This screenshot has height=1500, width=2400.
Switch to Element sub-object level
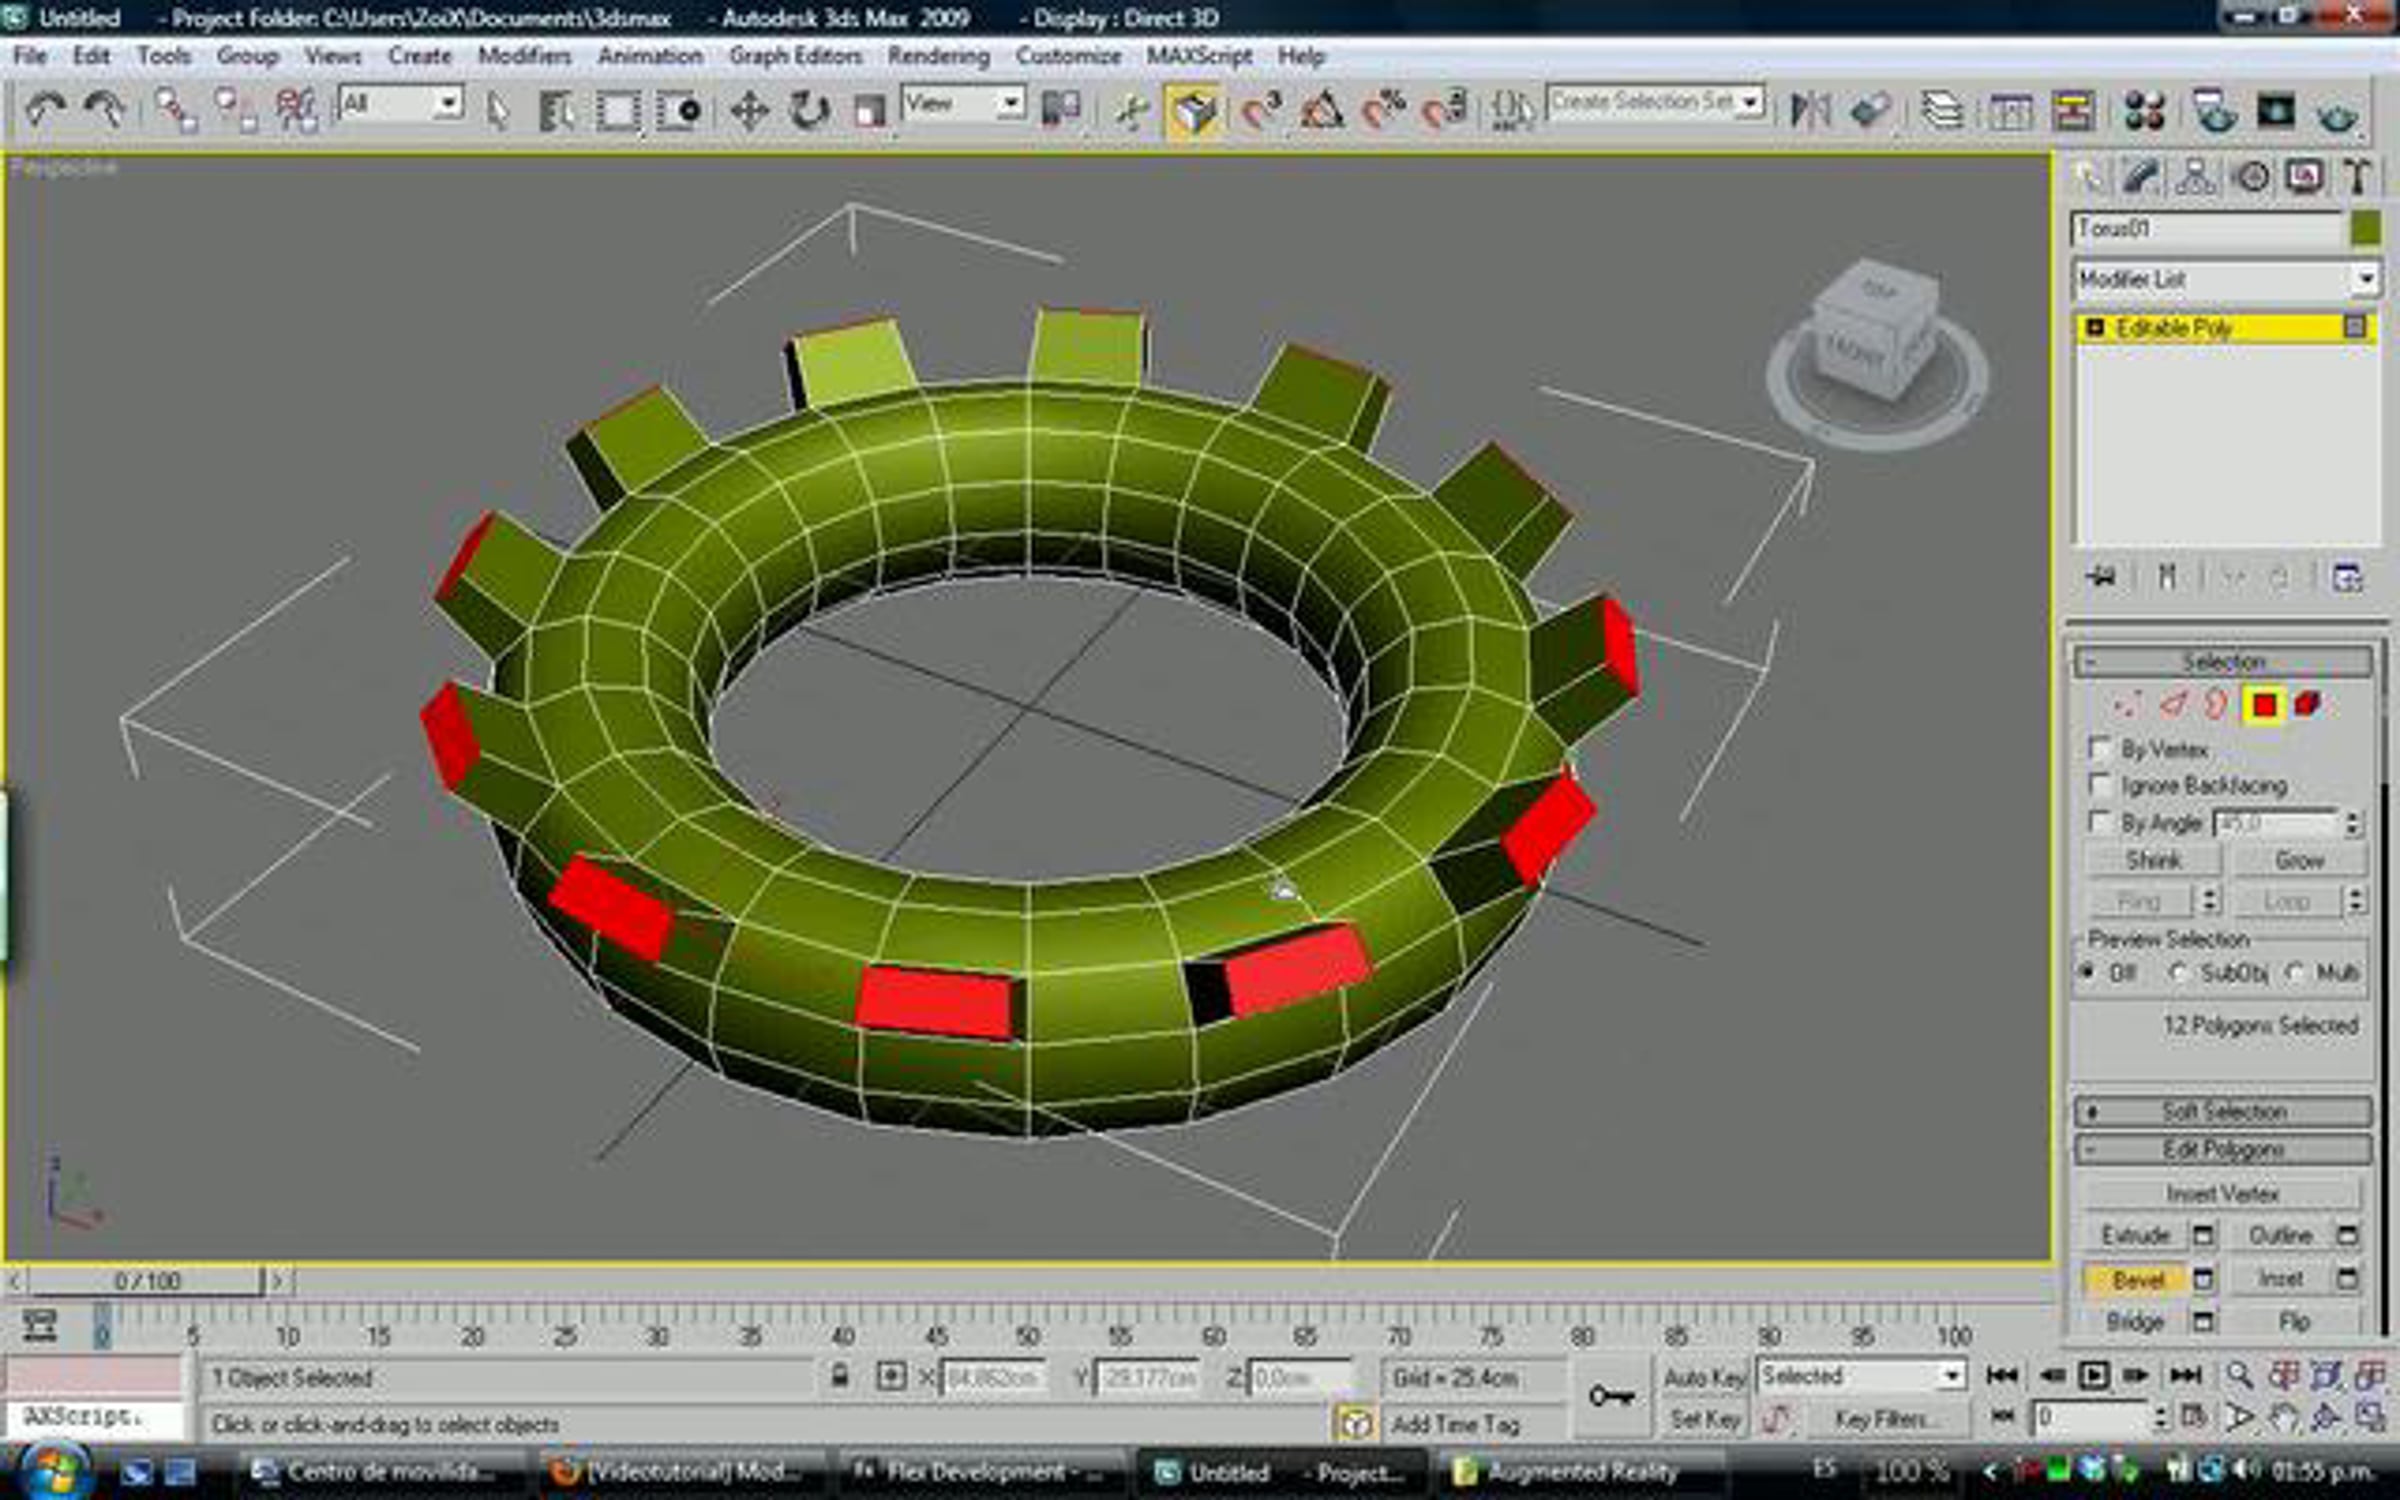(2309, 705)
